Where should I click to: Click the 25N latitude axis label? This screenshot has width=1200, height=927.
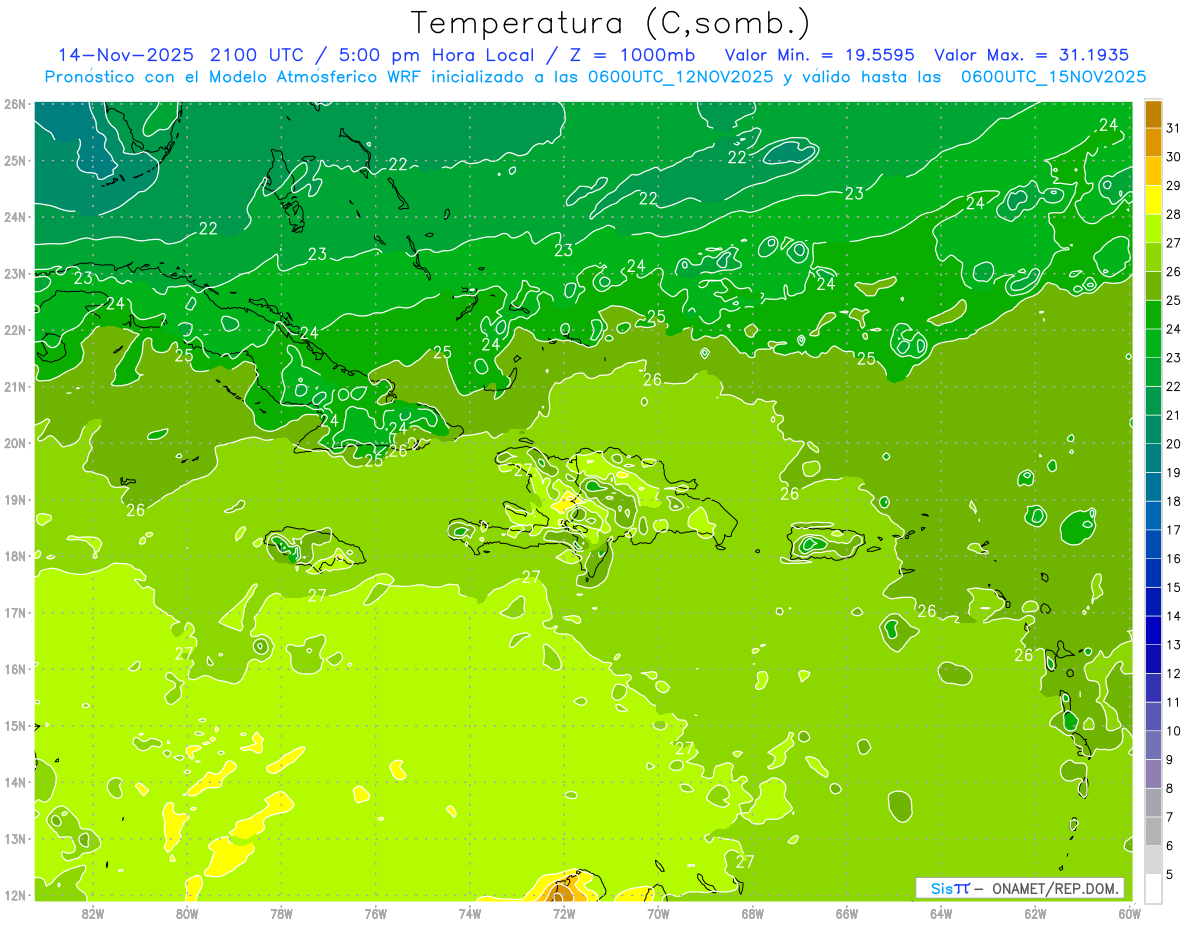tap(15, 160)
